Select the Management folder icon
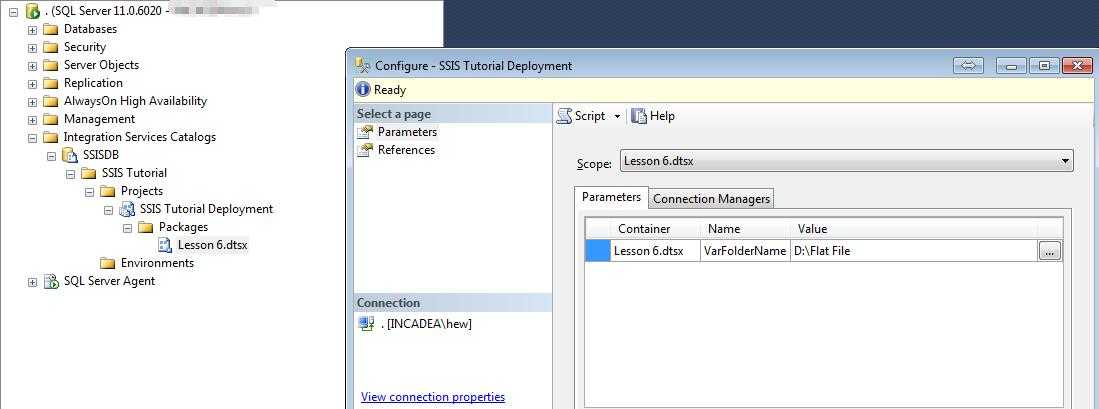1099x409 pixels. tap(50, 120)
